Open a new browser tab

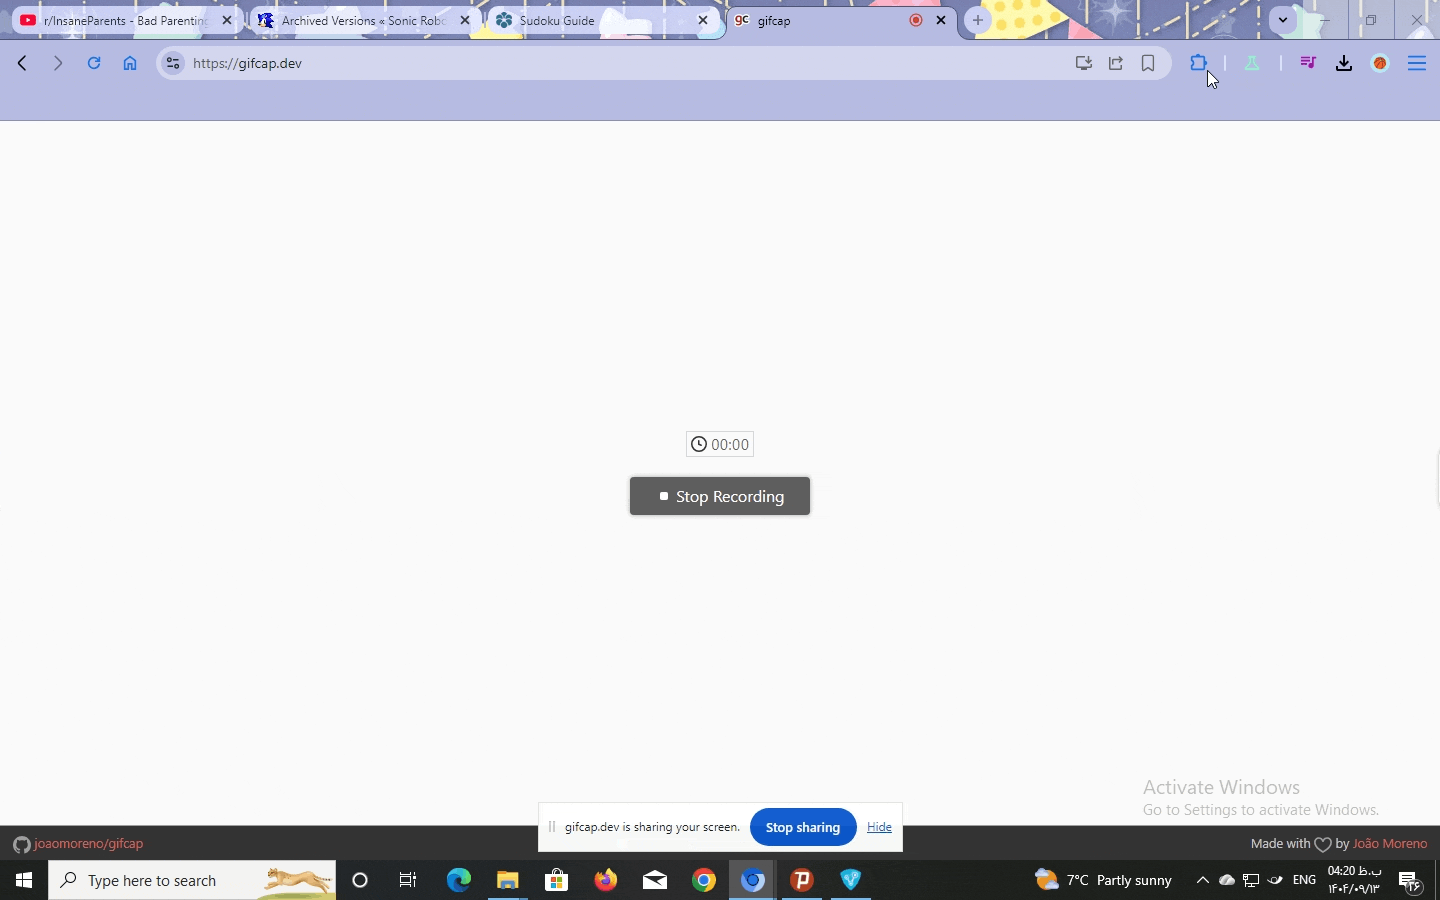[979, 20]
